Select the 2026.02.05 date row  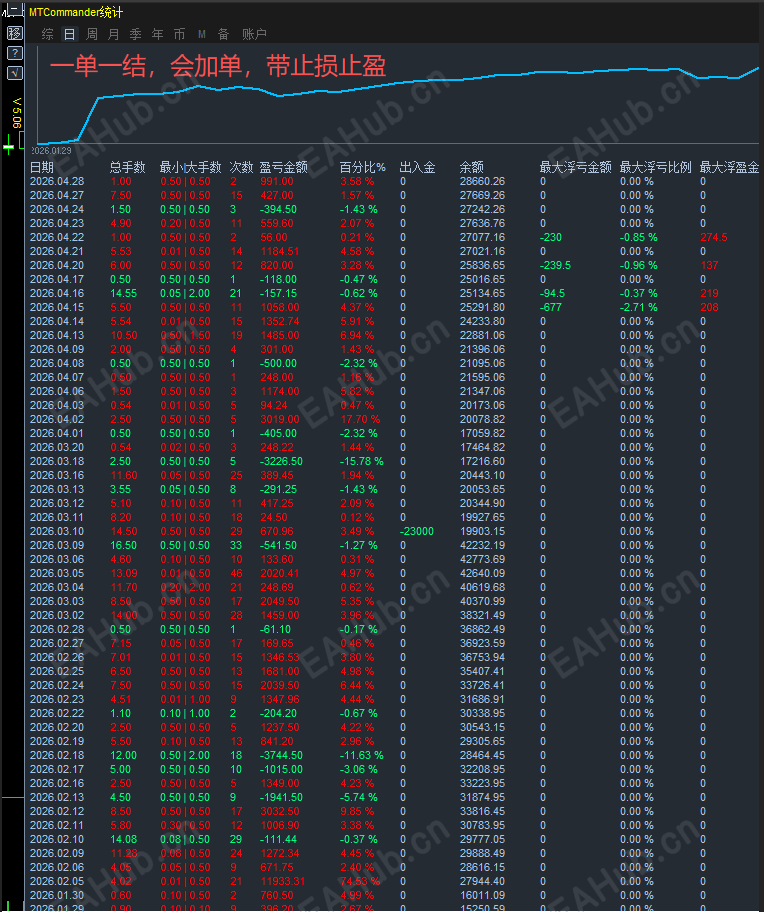tap(57, 881)
